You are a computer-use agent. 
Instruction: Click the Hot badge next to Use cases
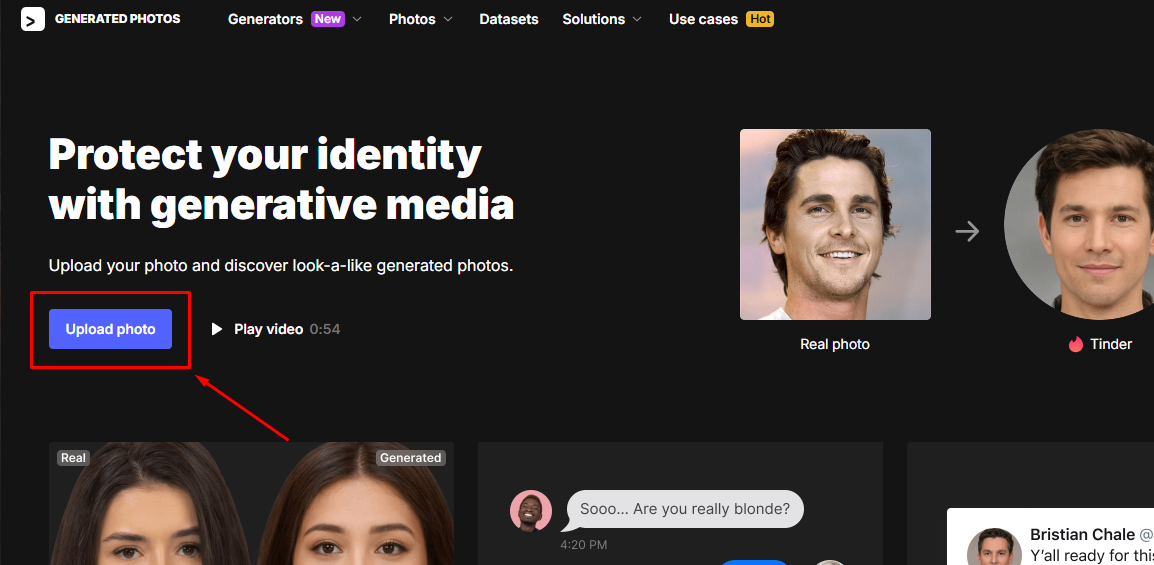[760, 19]
